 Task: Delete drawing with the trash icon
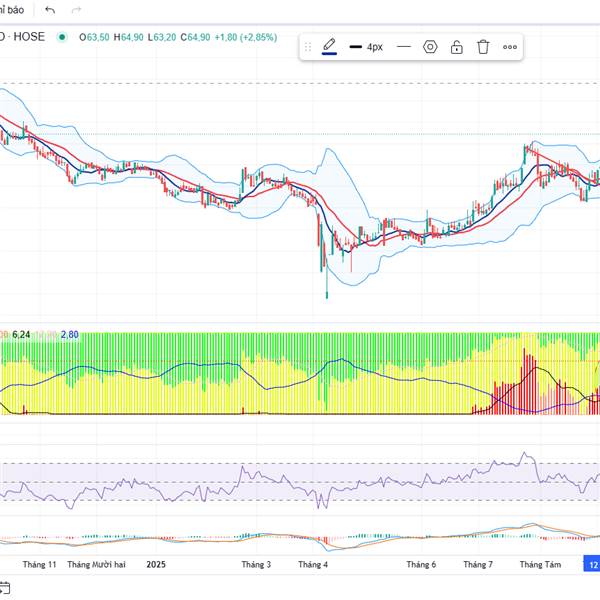coord(483,47)
